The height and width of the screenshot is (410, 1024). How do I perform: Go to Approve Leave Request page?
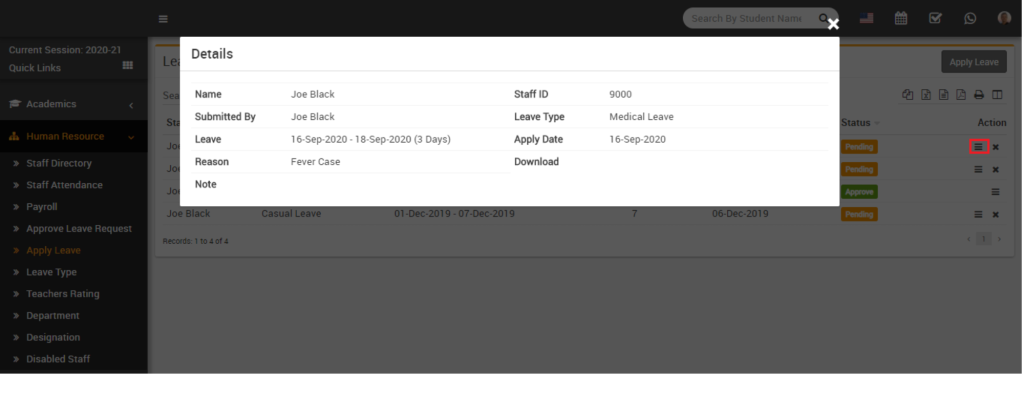pyautogui.click(x=79, y=229)
